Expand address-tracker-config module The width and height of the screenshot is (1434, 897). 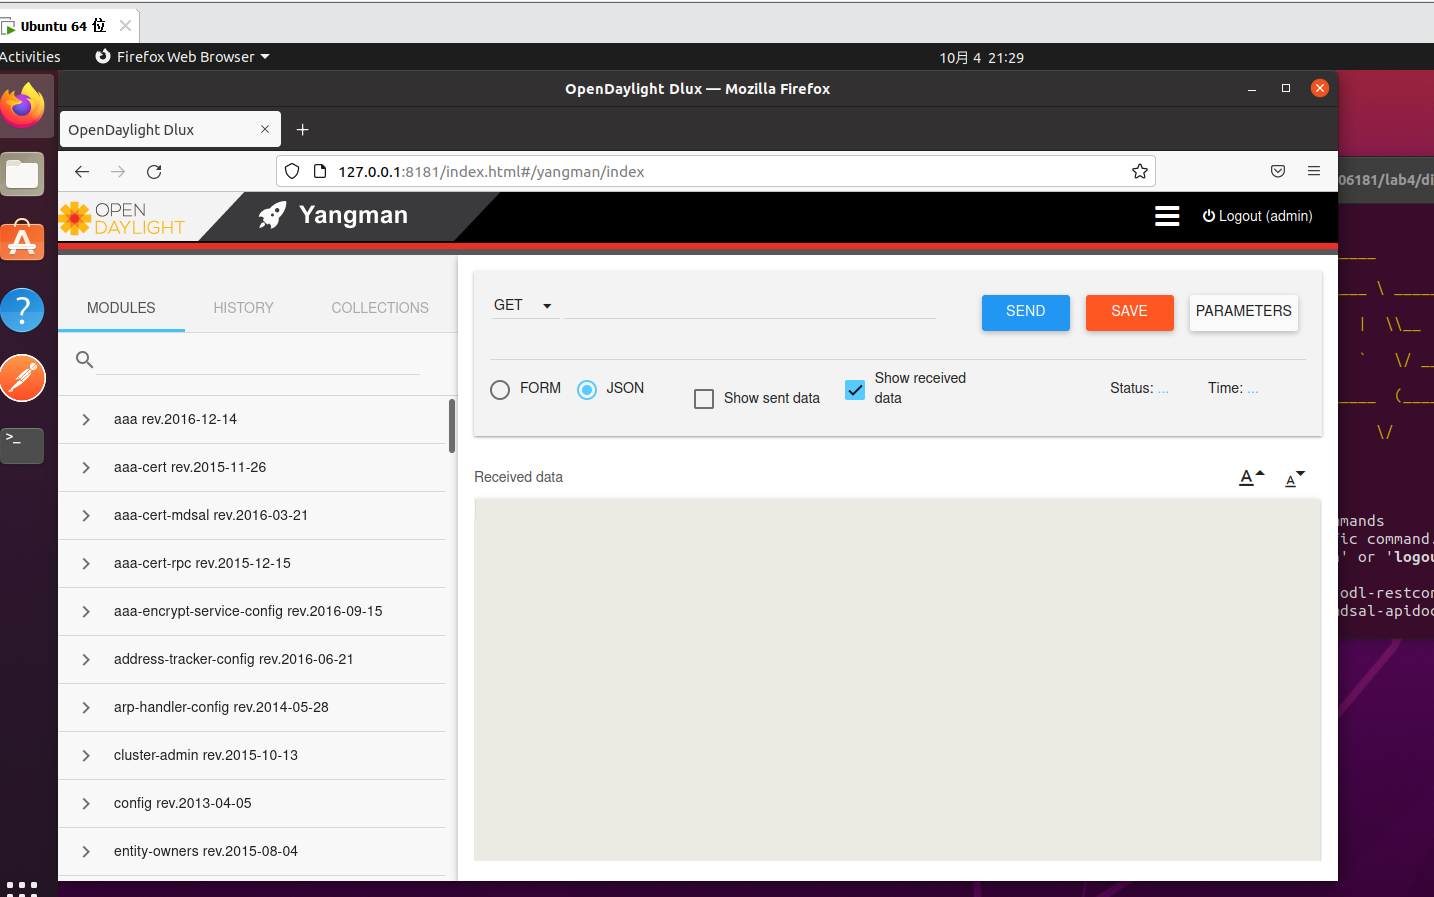[86, 660]
